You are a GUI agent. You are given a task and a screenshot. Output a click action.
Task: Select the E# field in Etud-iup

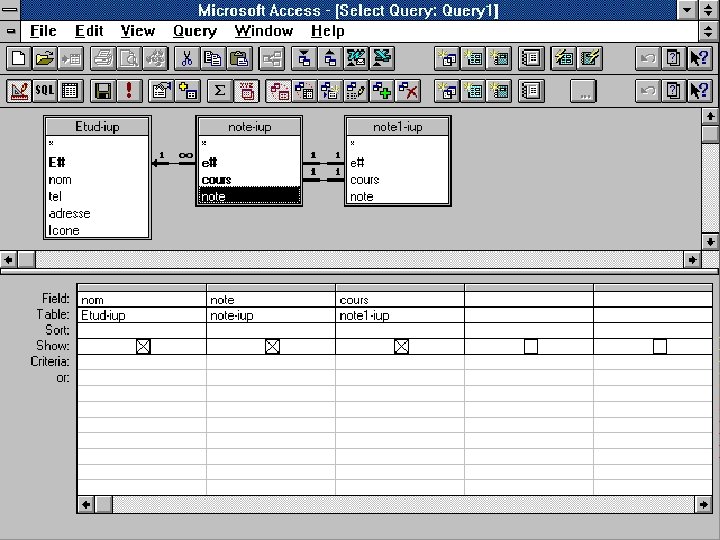click(x=97, y=162)
